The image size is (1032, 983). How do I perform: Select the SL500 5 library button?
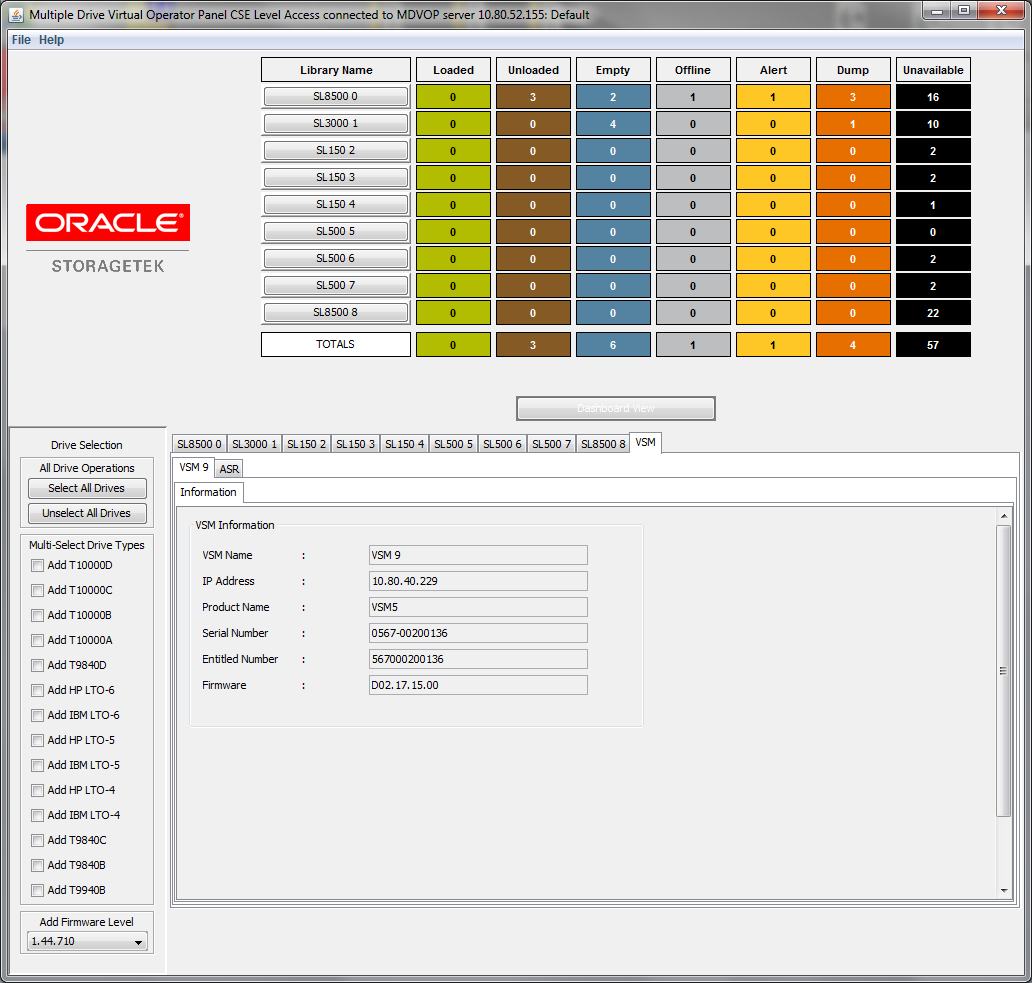click(x=336, y=232)
